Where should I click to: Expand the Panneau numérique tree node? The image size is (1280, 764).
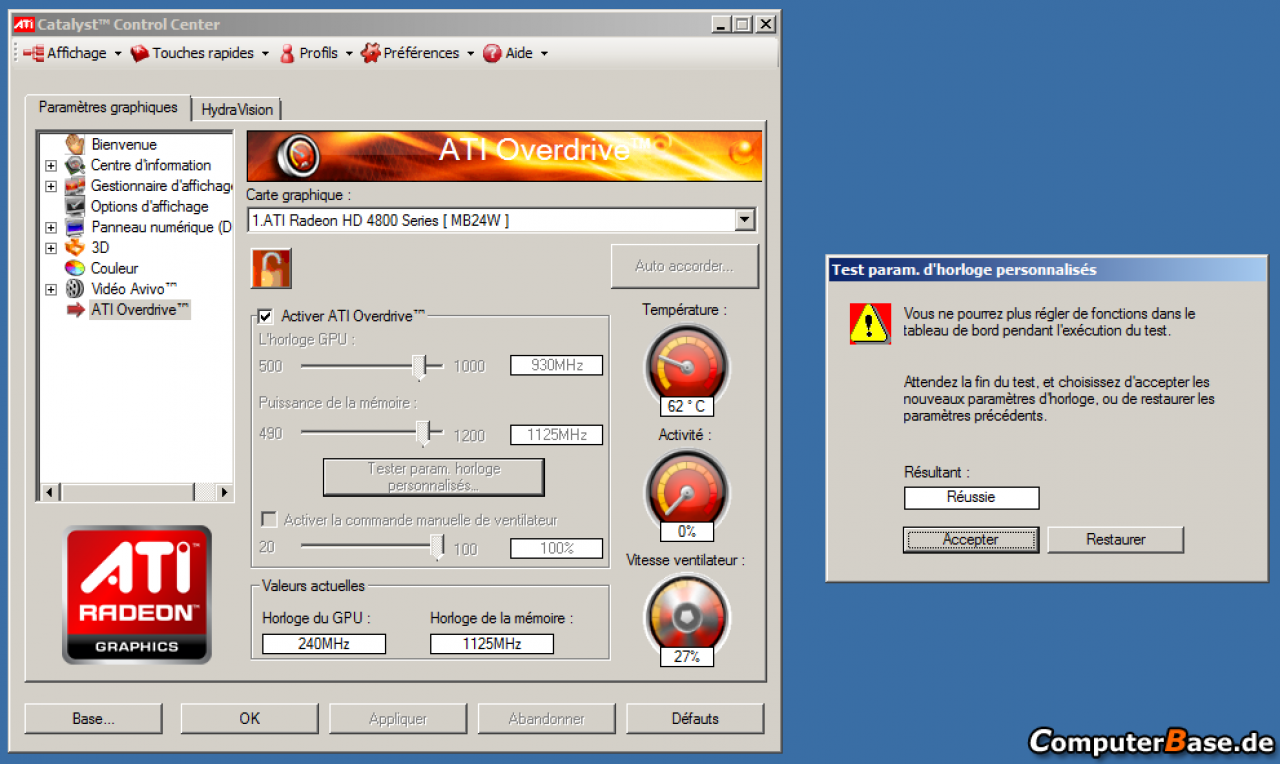(51, 227)
